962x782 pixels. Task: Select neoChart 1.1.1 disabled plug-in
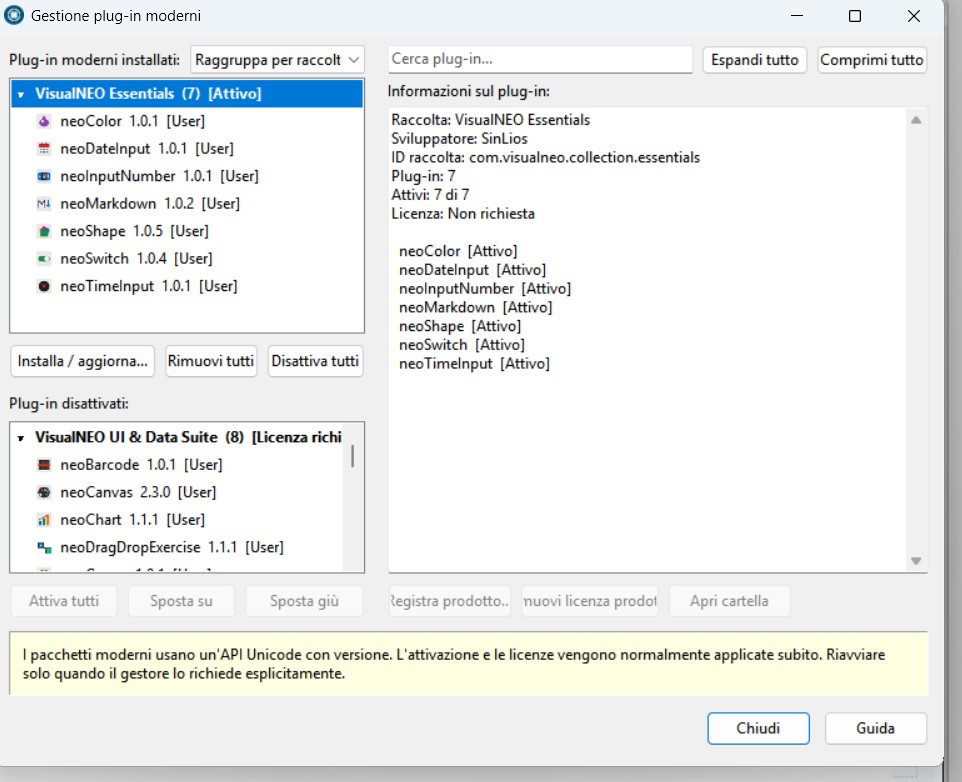(x=133, y=519)
